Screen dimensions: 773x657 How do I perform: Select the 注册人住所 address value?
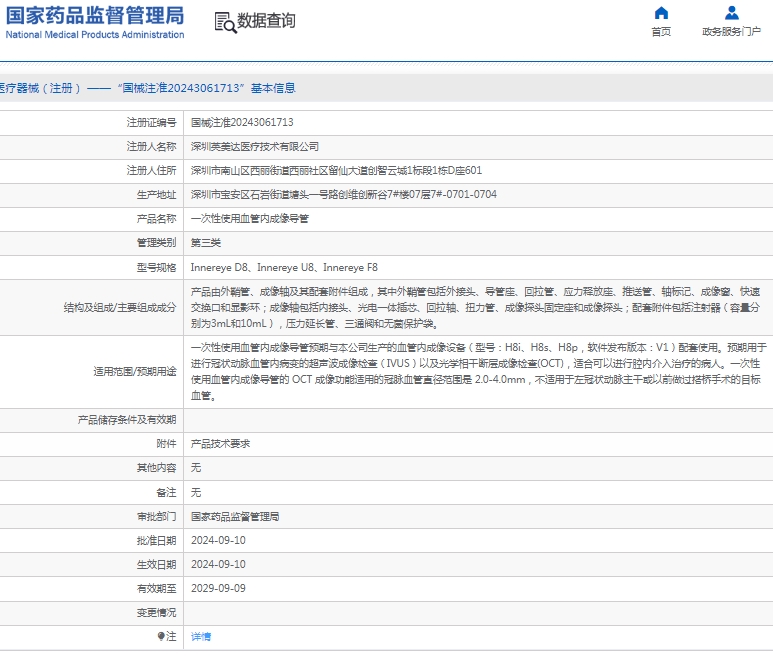point(336,171)
